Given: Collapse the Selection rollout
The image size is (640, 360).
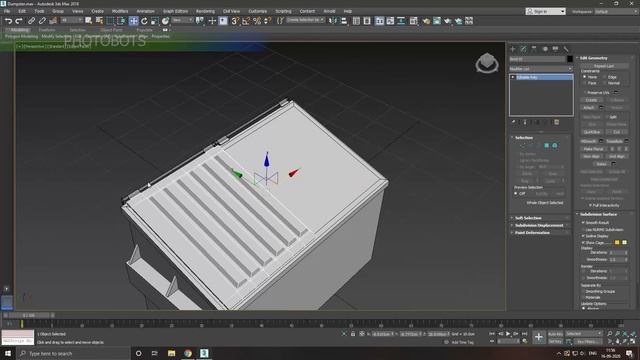Looking at the screenshot, I should pyautogui.click(x=540, y=138).
